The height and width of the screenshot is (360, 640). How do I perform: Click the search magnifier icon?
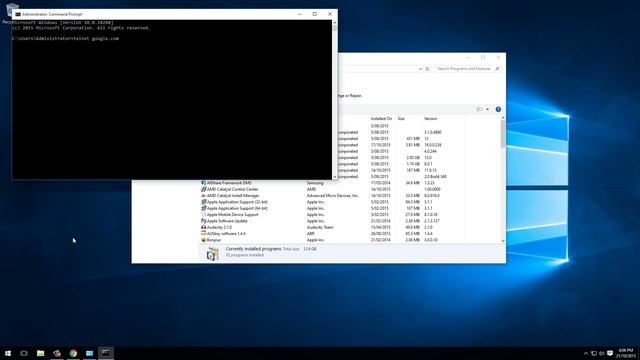[497, 69]
